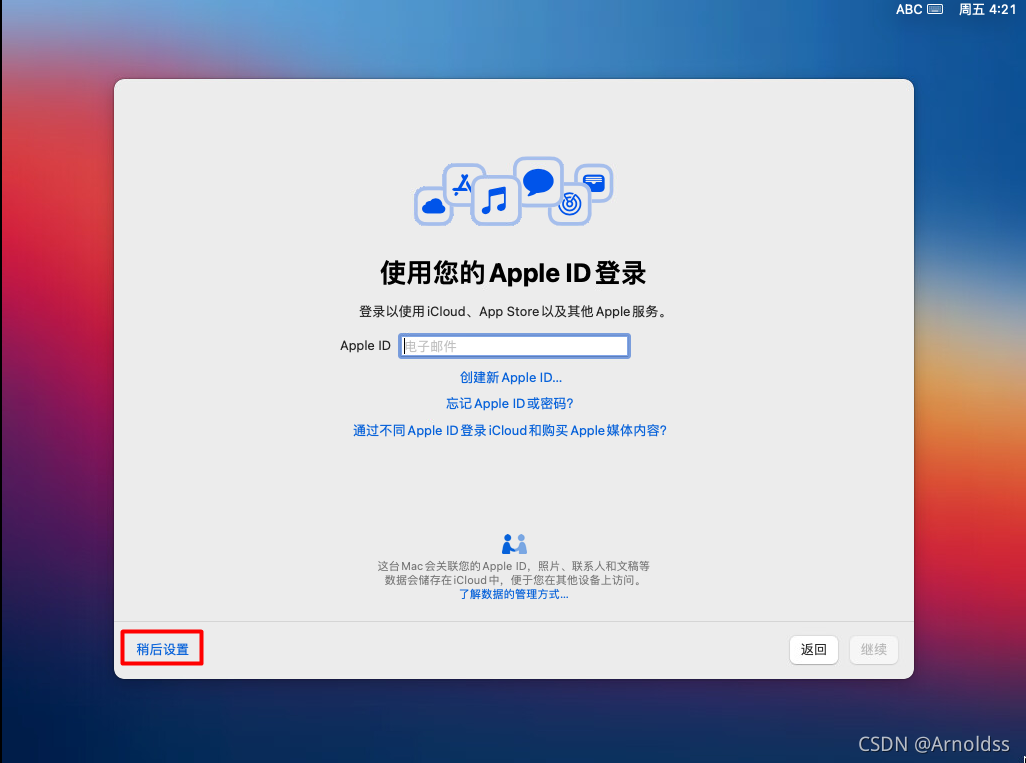Click the 这台 Mac 会关联您的 Apple ID text
Image resolution: width=1026 pixels, height=763 pixels.
[514, 573]
